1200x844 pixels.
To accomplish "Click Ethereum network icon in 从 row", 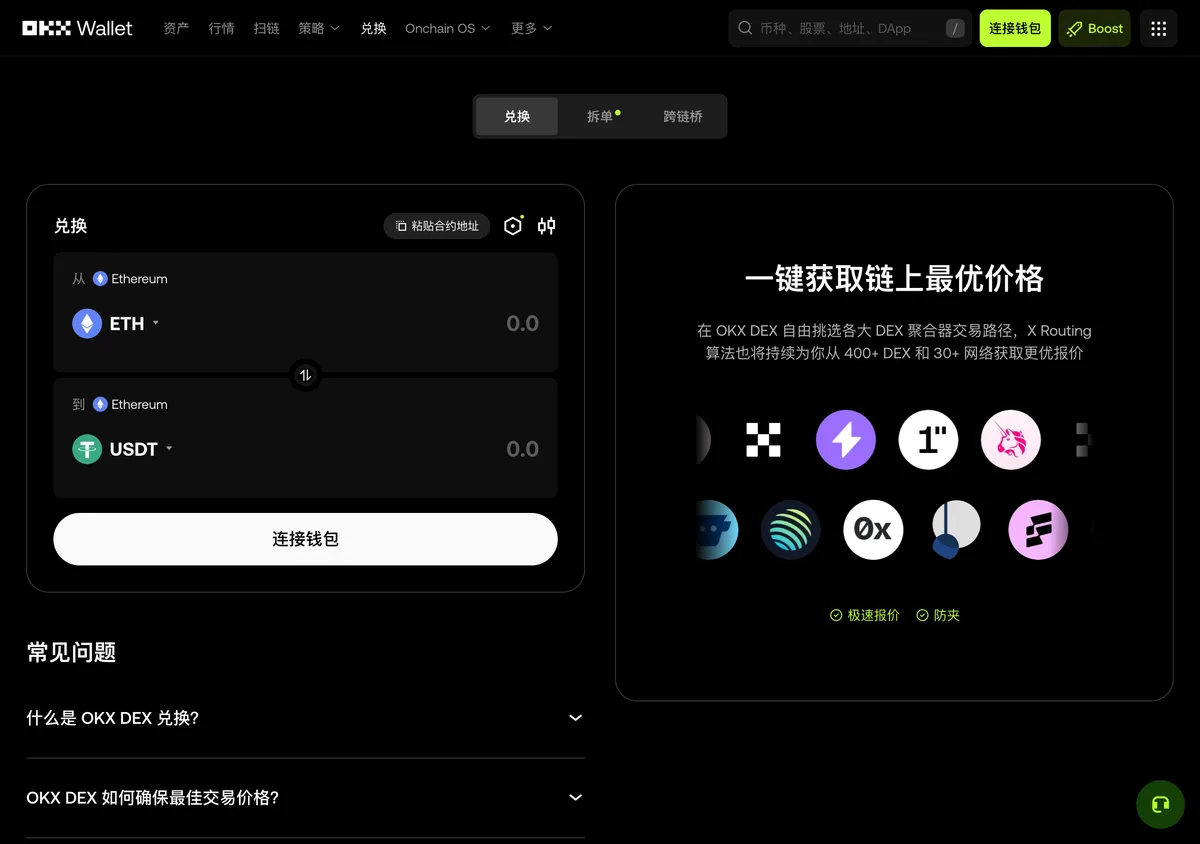I will click(100, 279).
